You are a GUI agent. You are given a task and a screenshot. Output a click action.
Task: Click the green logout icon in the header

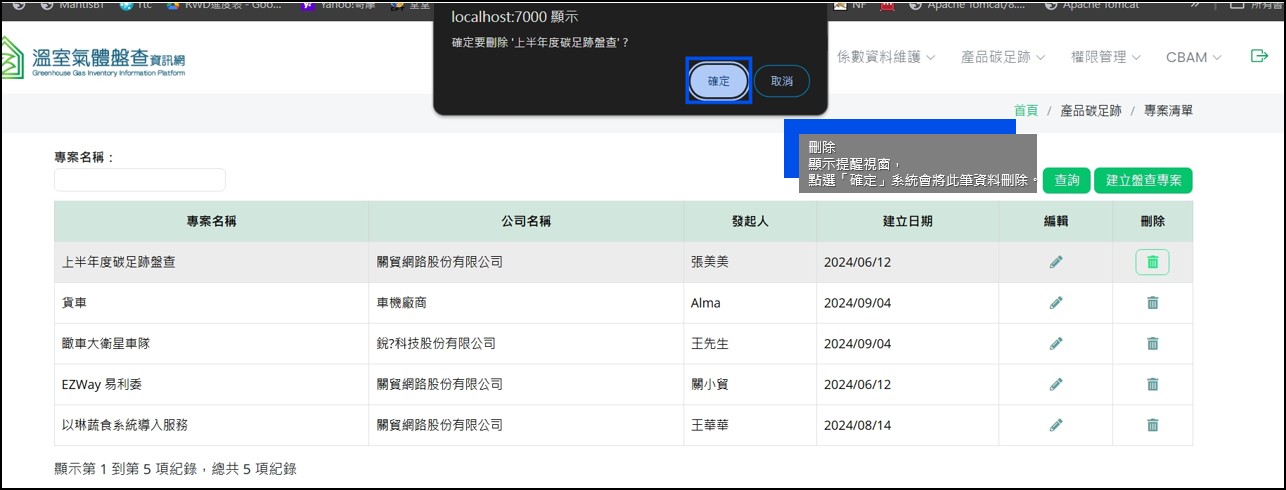[1259, 56]
